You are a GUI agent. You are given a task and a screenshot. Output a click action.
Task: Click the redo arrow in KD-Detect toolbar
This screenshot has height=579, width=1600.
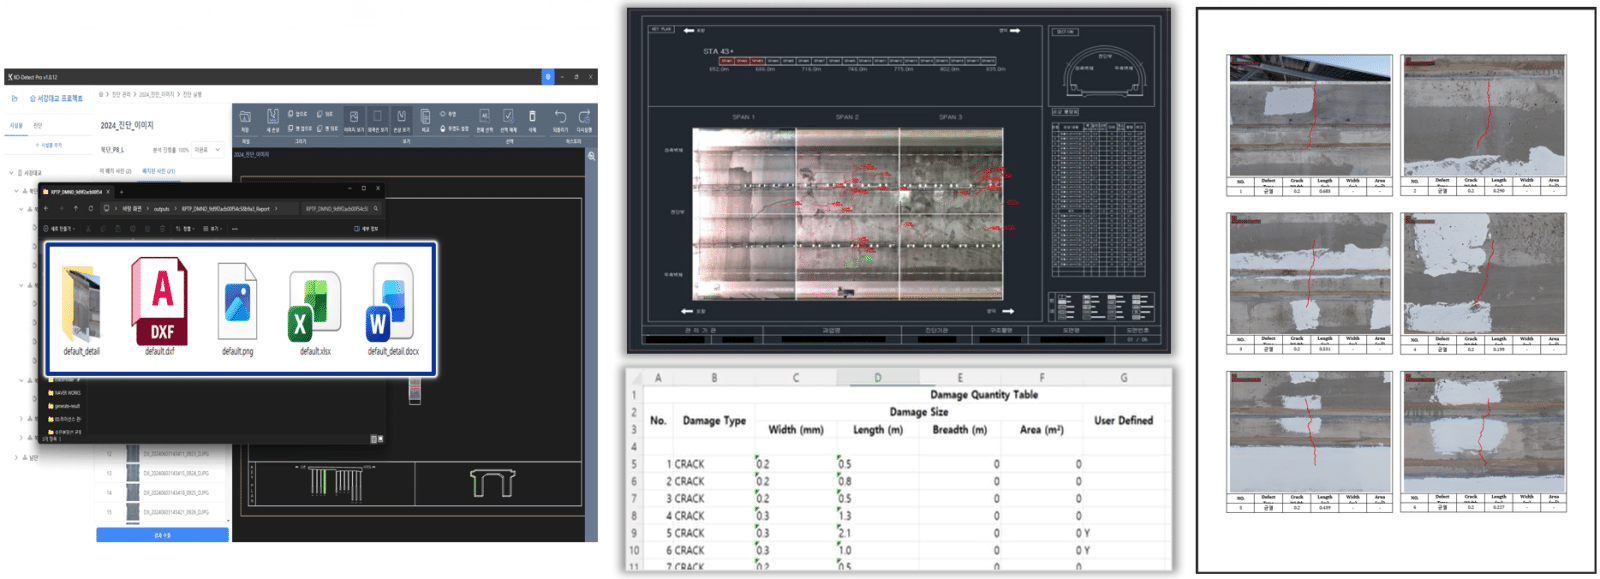[584, 117]
